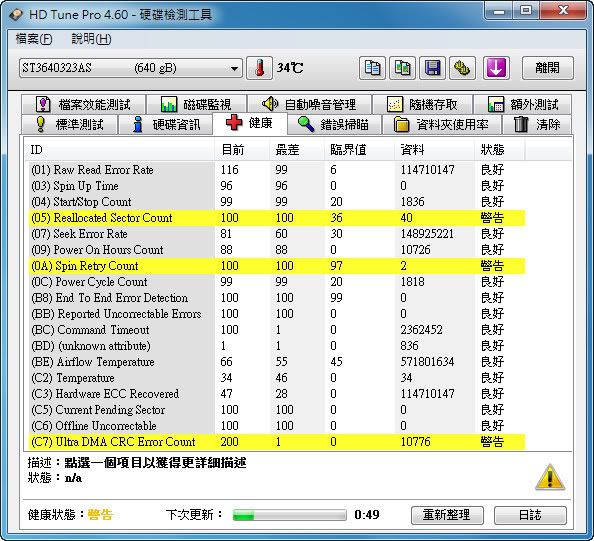Switch to the 檔案效能測試 tab
The image size is (594, 541).
pos(83,104)
